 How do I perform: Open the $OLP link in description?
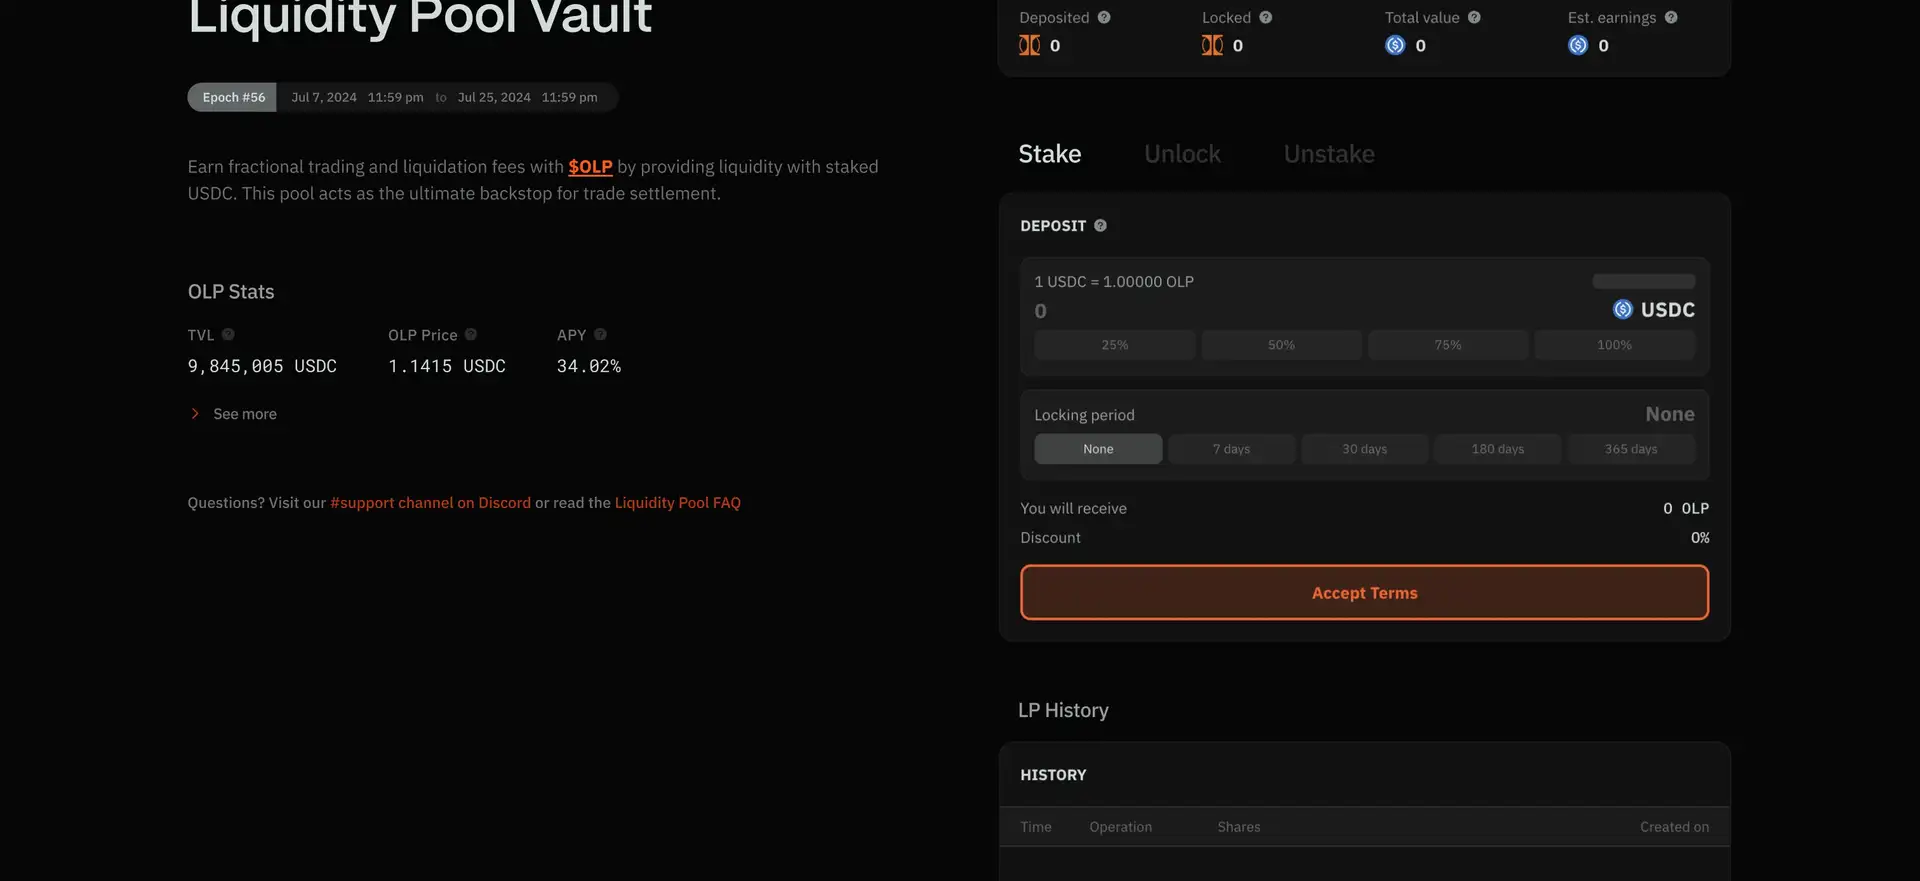point(590,167)
